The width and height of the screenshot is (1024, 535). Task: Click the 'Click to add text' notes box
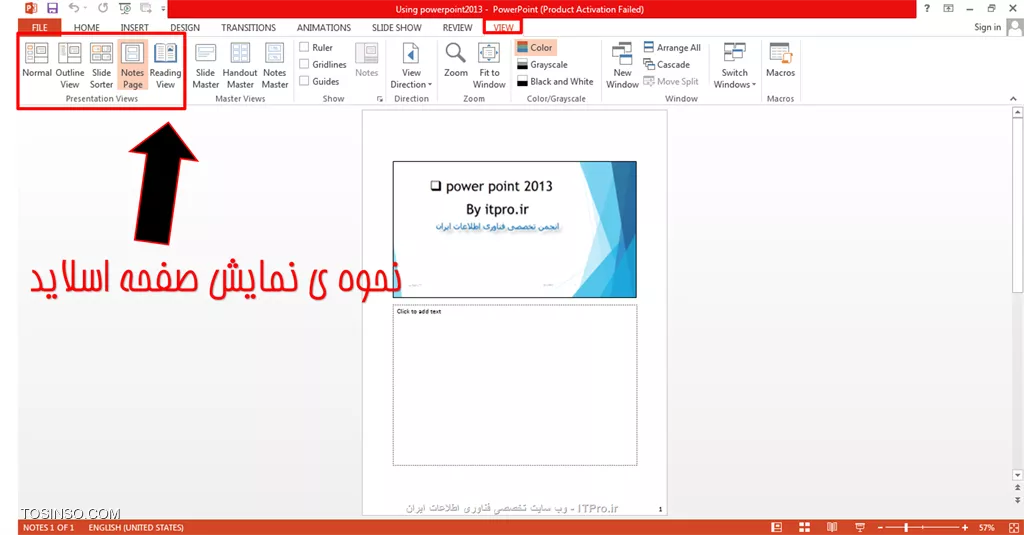515,385
